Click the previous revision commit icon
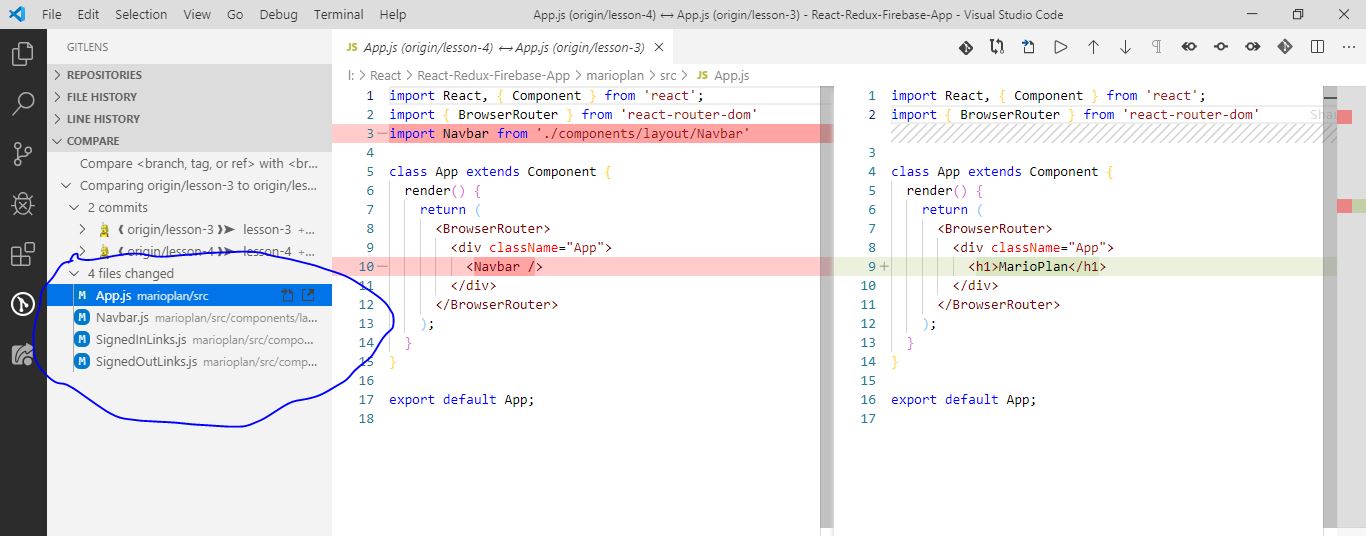The width and height of the screenshot is (1366, 536). point(1189,47)
